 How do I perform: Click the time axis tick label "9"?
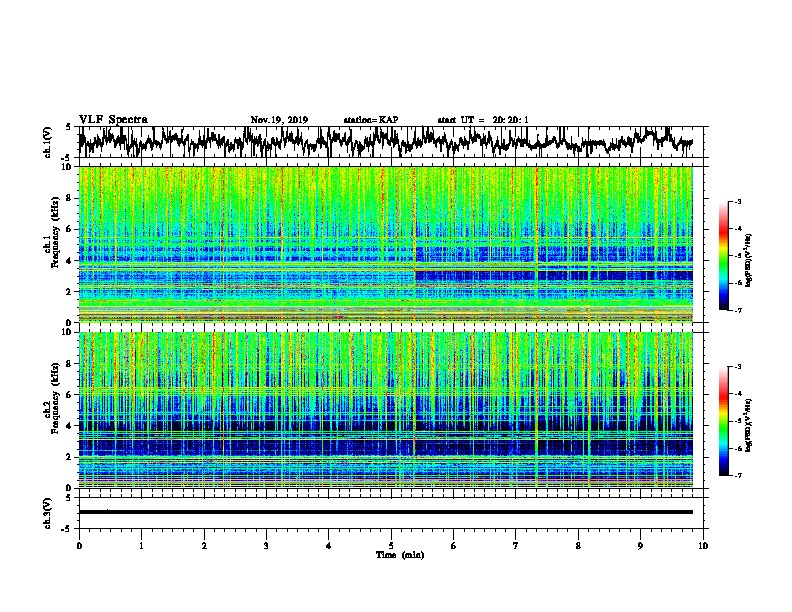point(640,546)
